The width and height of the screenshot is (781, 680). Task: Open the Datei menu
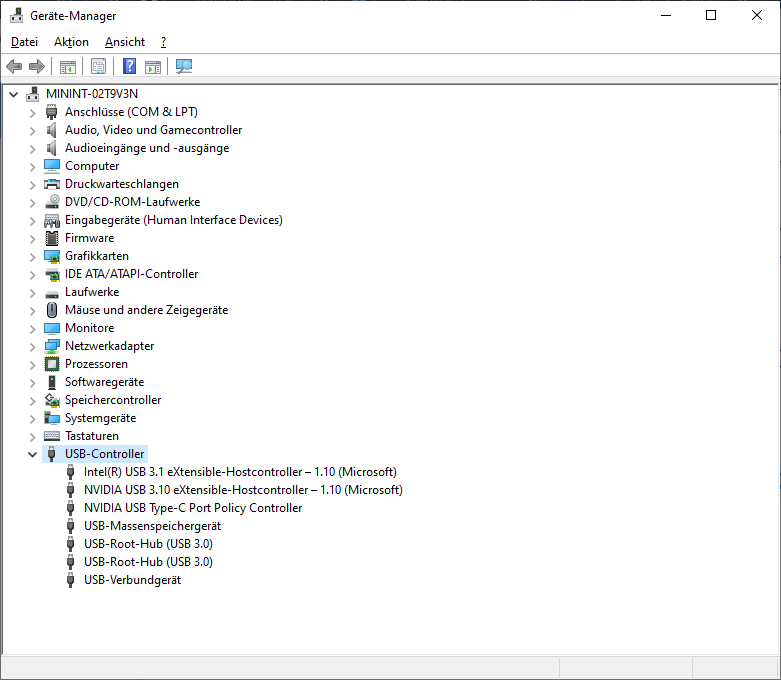pos(24,42)
